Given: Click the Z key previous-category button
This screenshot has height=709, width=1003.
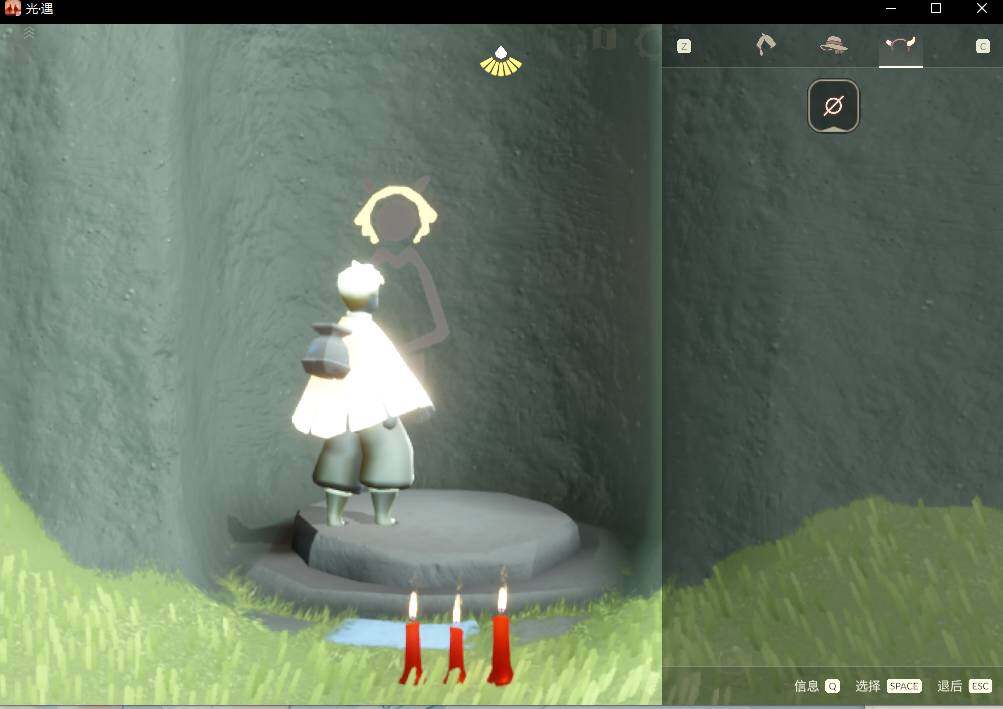Looking at the screenshot, I should tap(684, 46).
